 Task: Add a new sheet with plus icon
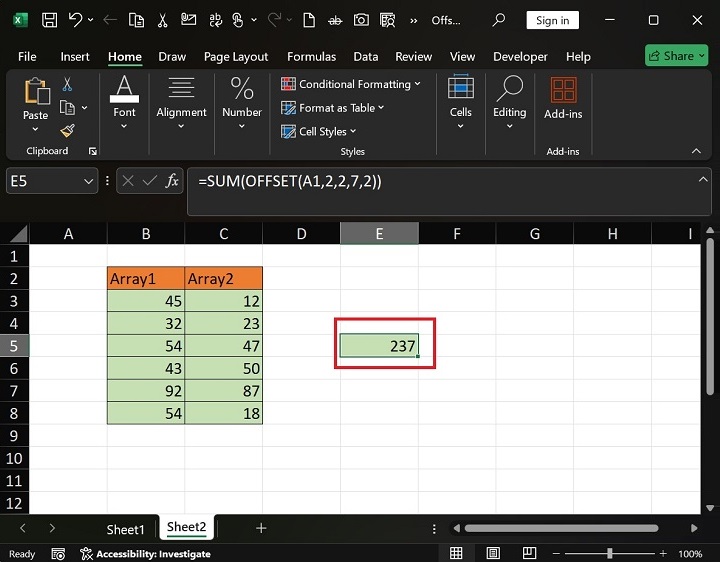(x=261, y=528)
